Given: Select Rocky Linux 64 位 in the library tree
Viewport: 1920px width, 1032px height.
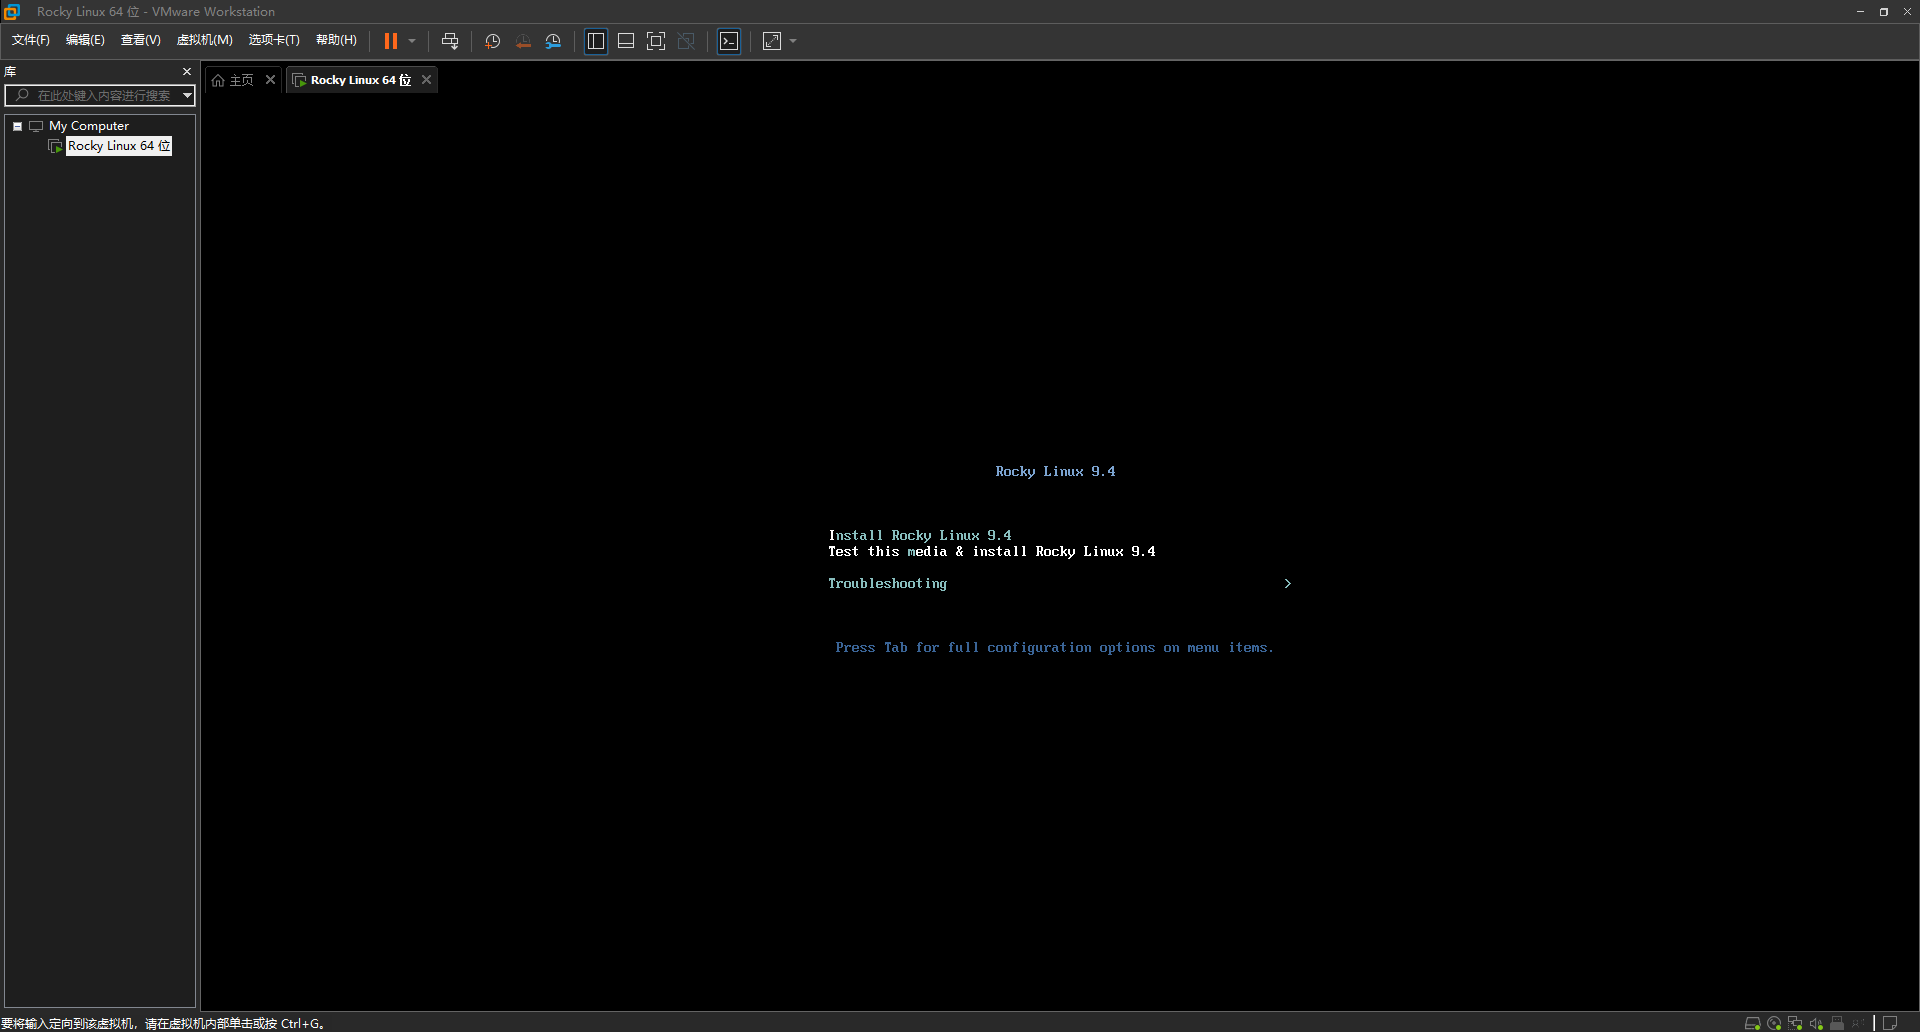Looking at the screenshot, I should 119,146.
